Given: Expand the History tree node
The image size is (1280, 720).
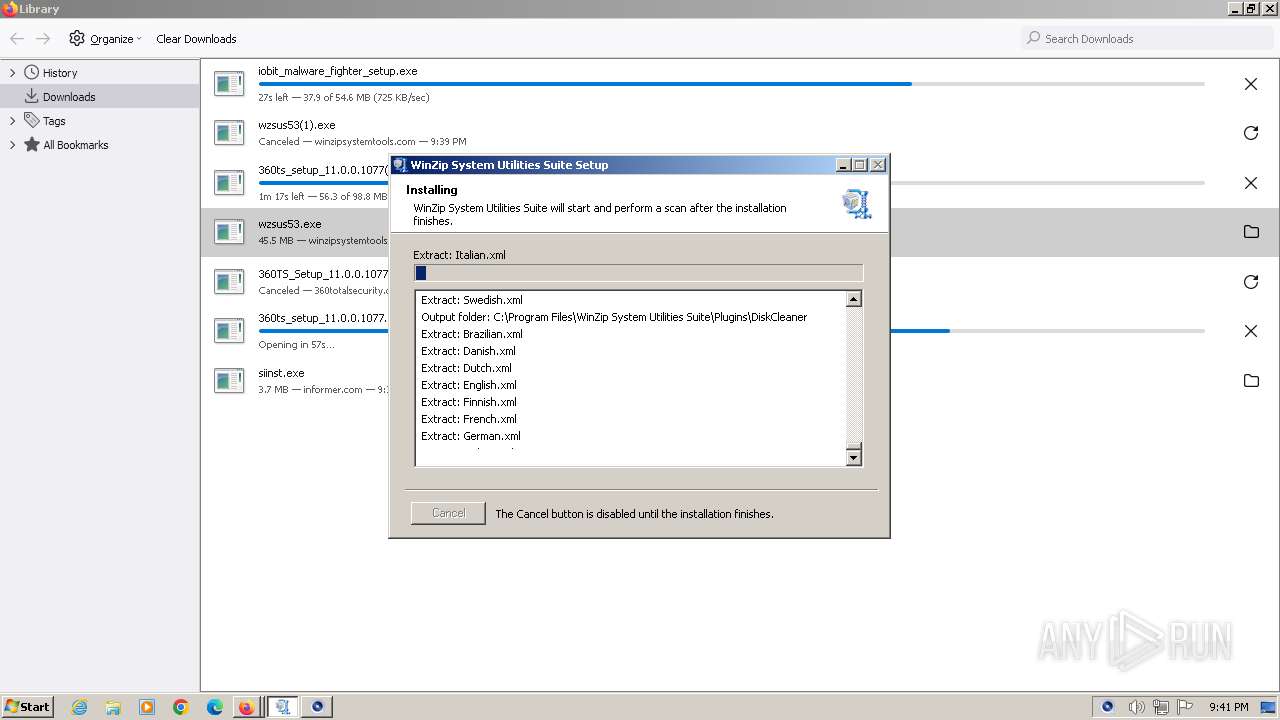Looking at the screenshot, I should 12,73.
